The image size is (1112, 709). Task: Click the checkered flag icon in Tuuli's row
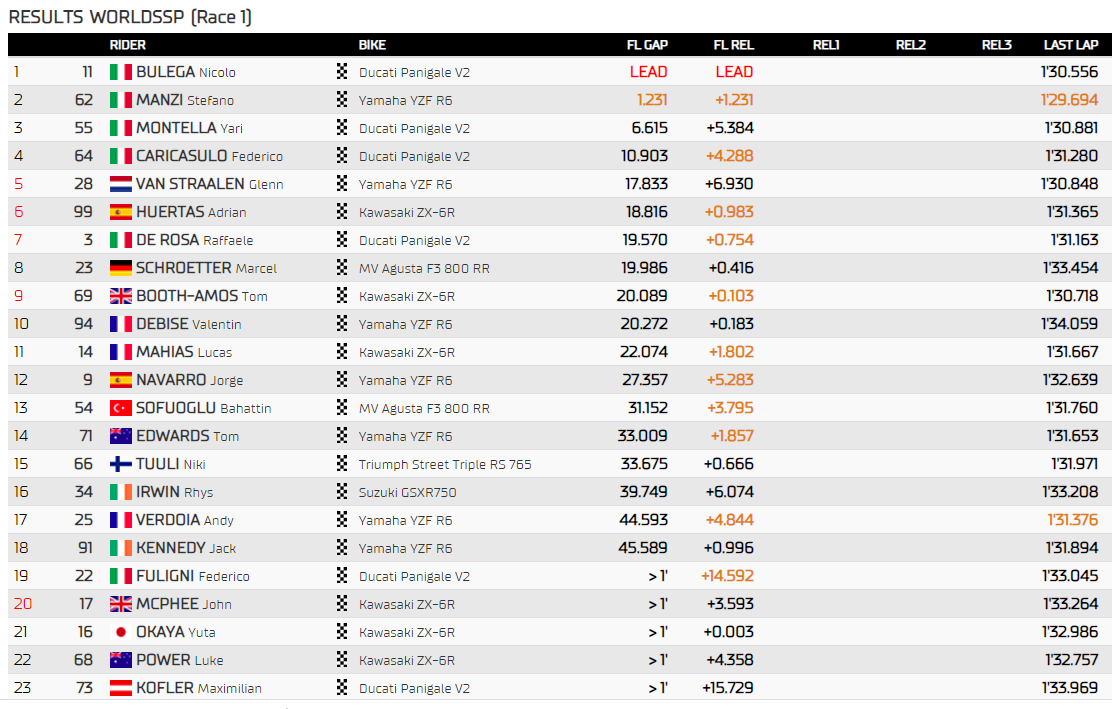(x=342, y=464)
